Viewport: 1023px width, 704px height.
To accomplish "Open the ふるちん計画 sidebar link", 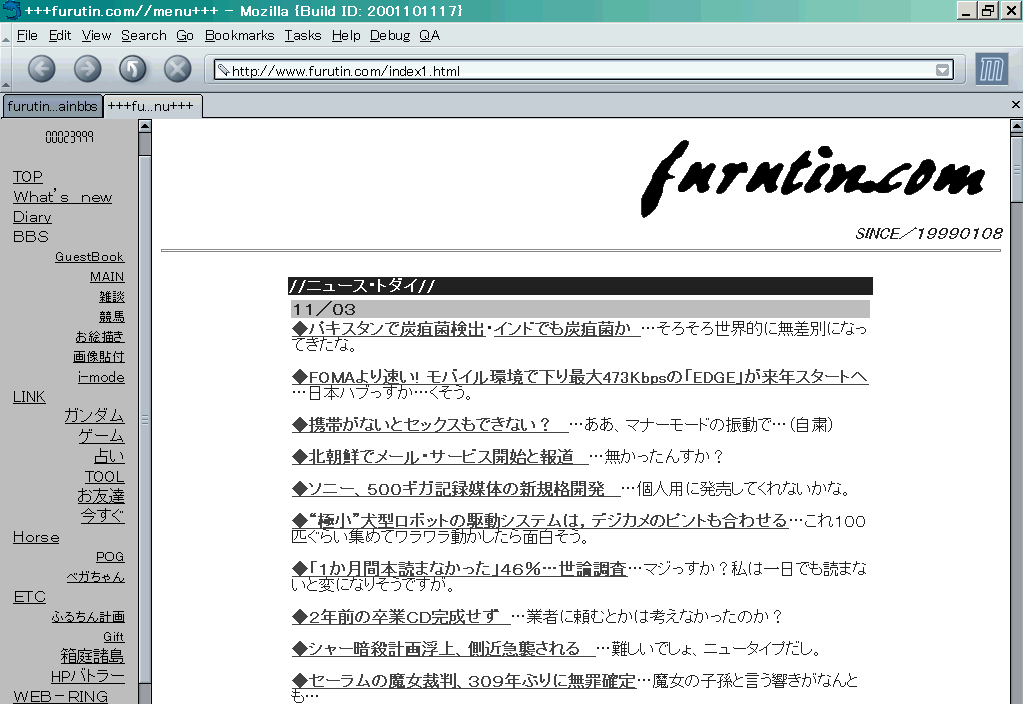I will pyautogui.click(x=88, y=617).
